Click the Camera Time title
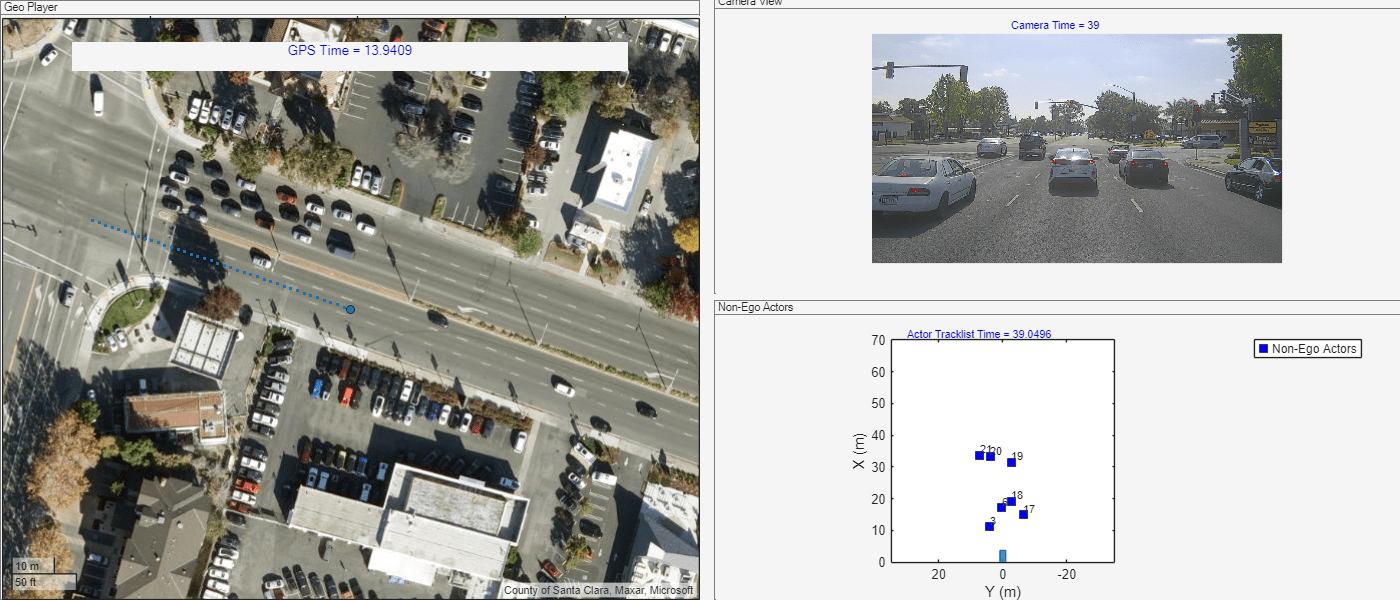The image size is (1400, 600). (1055, 25)
